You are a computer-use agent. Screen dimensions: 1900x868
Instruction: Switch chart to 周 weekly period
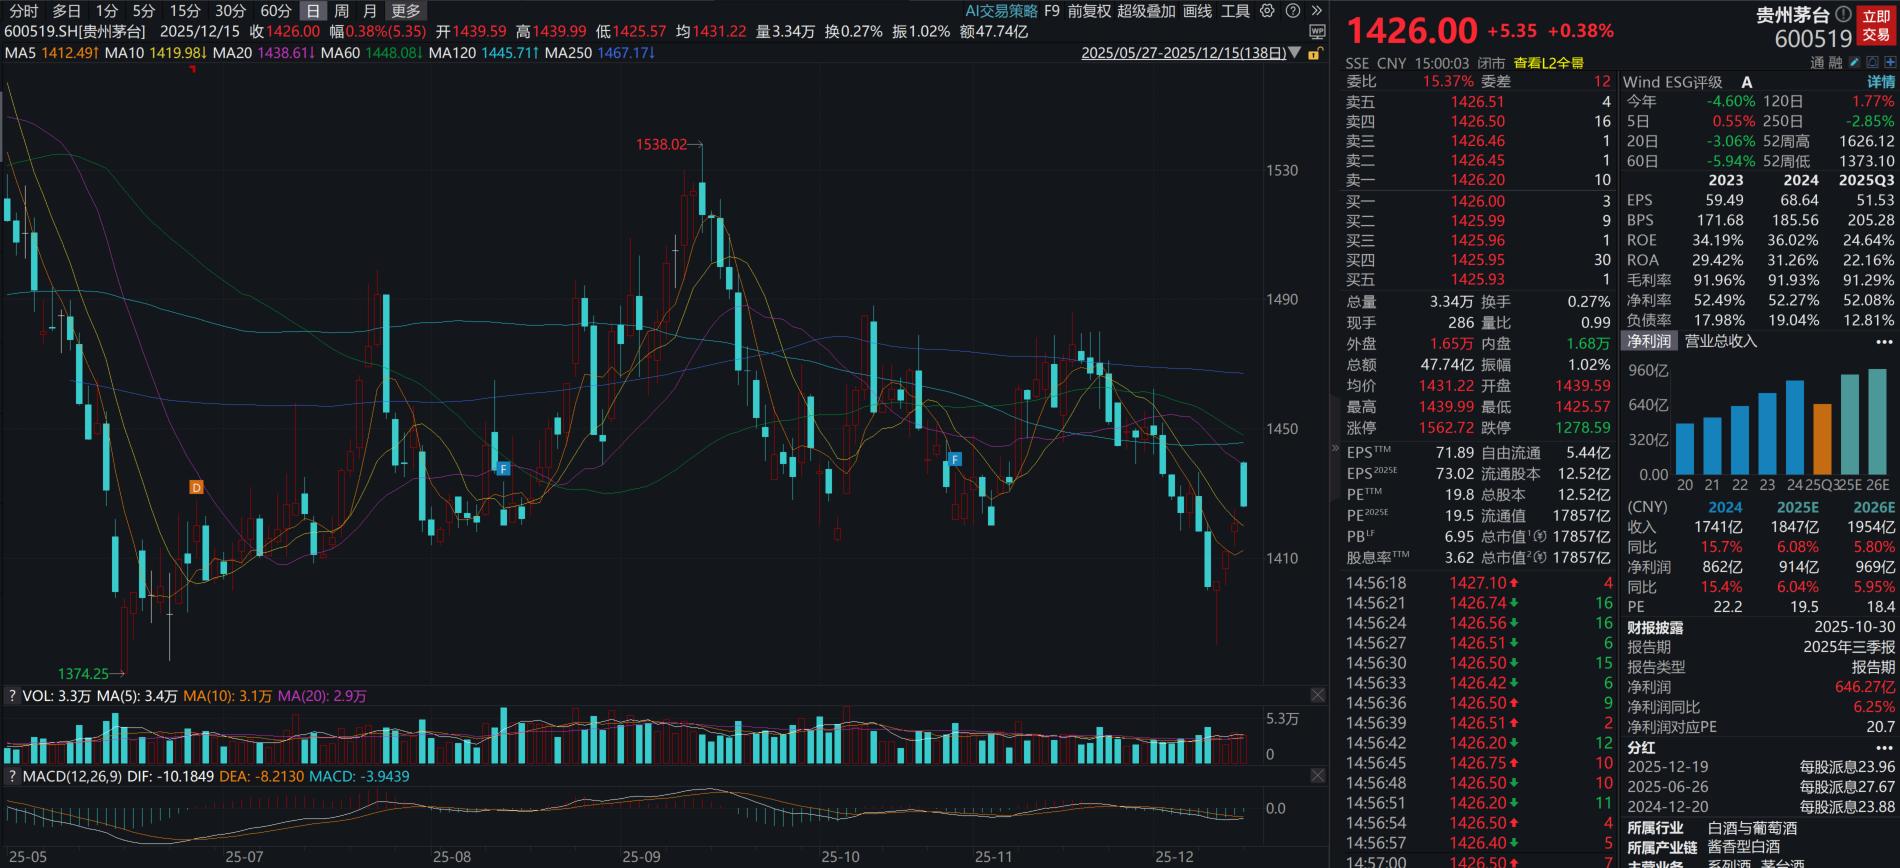tap(342, 11)
